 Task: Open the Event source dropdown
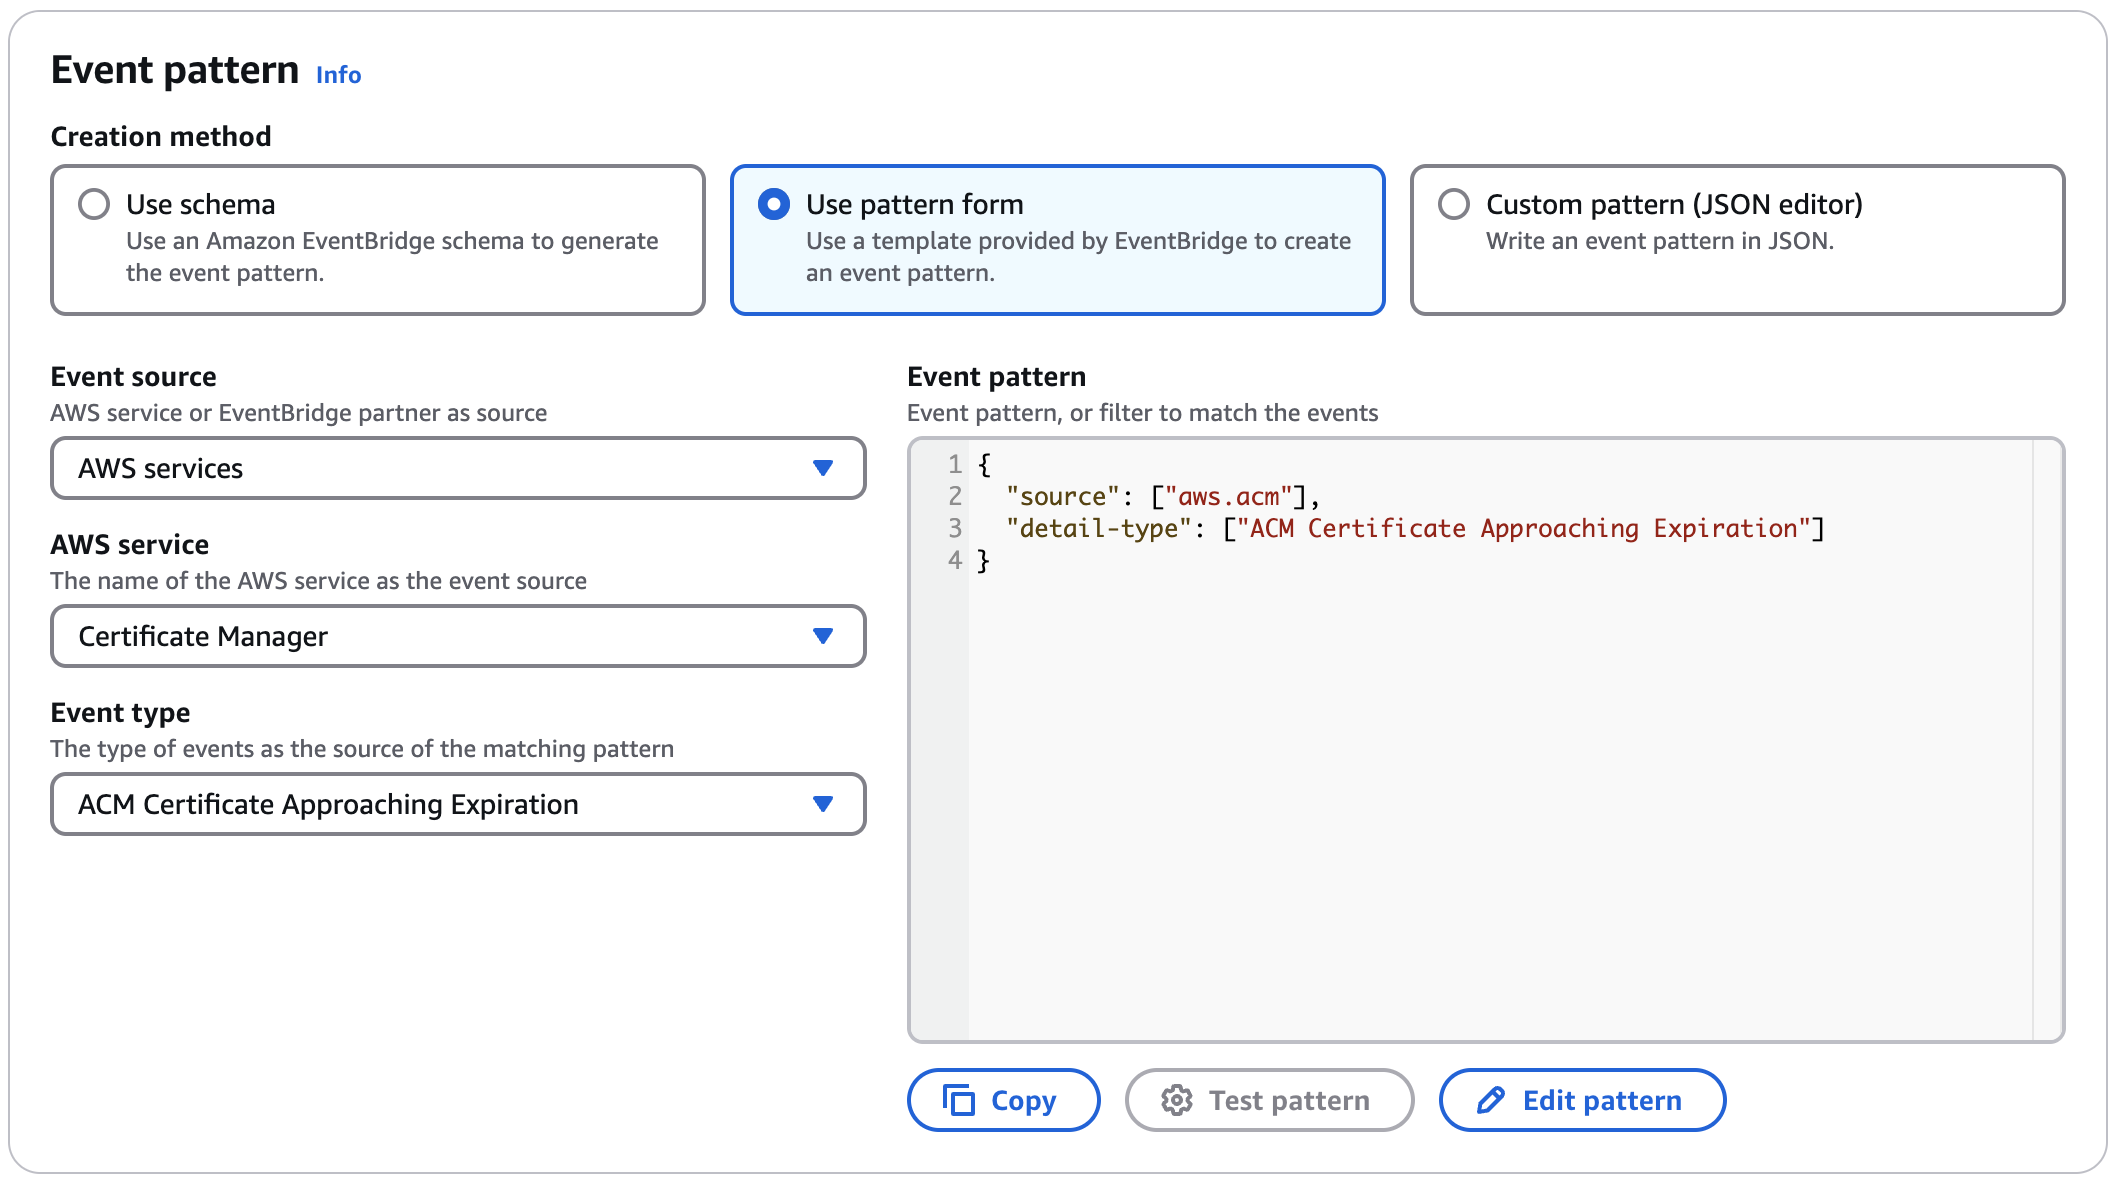click(458, 468)
